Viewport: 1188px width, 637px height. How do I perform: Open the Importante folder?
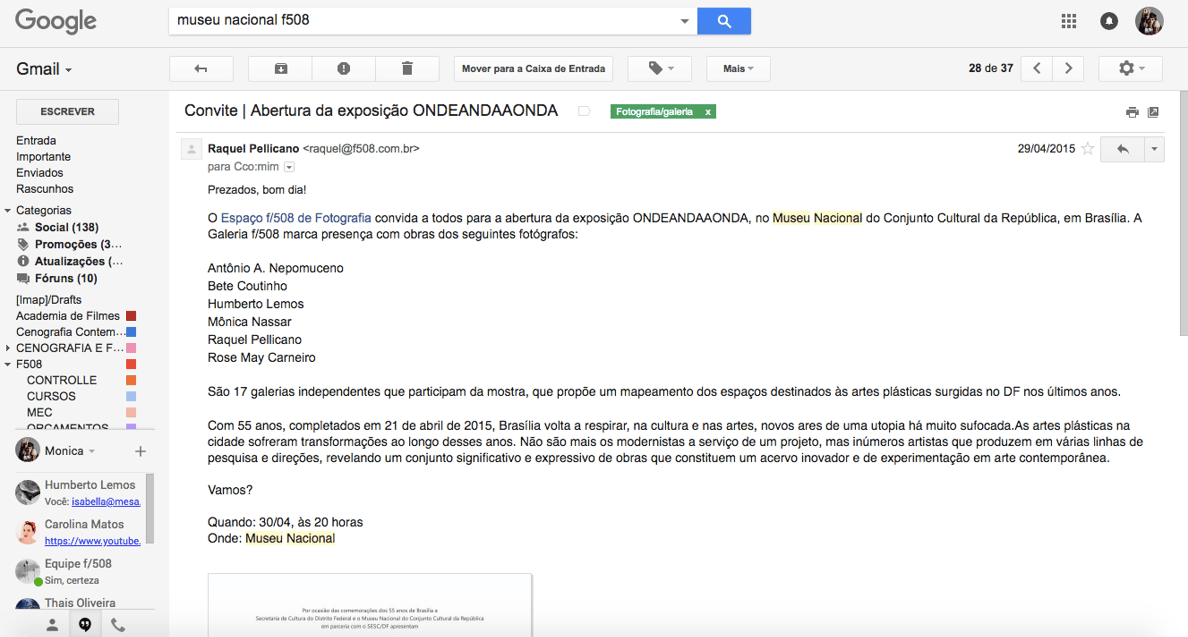(x=43, y=157)
